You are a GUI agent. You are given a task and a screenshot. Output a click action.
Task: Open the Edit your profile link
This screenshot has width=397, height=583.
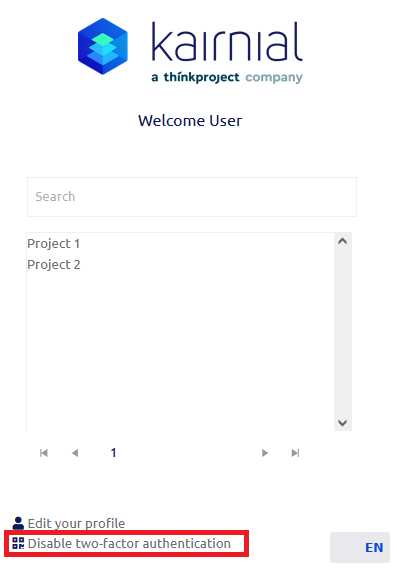coord(76,524)
